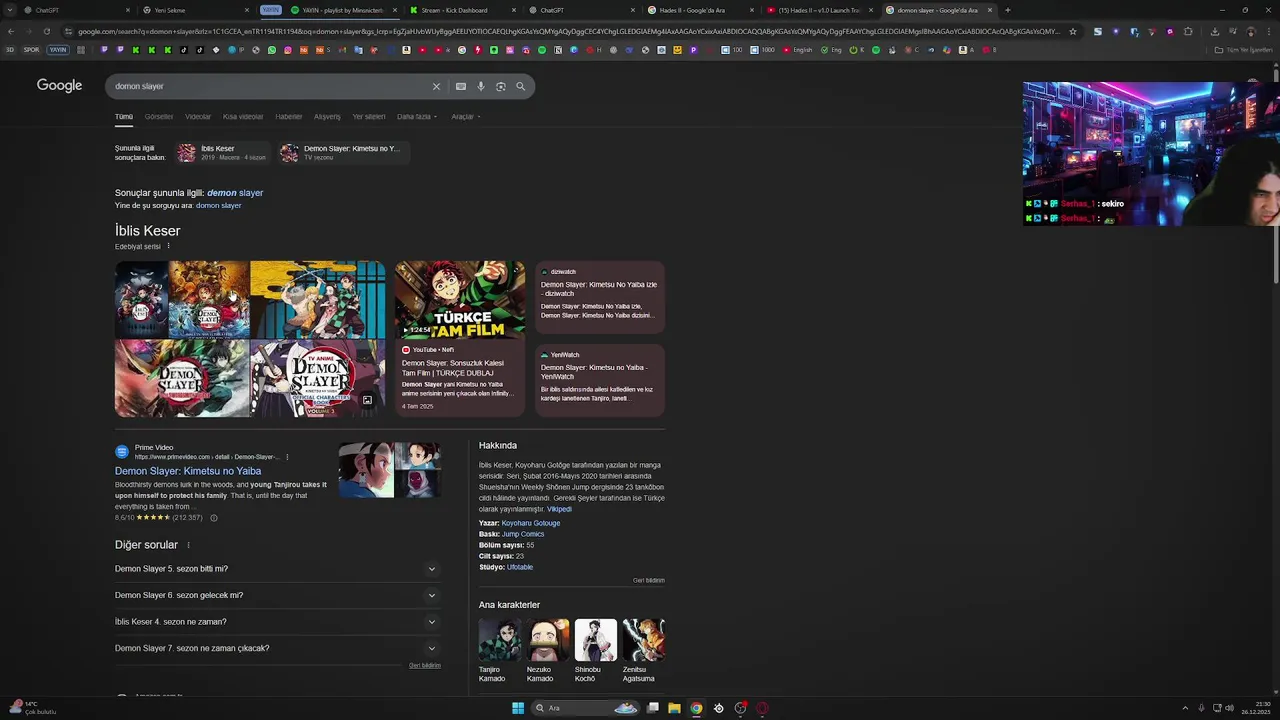The height and width of the screenshot is (720, 1280).
Task: Open options menu for Prime Video result
Action: point(287,457)
